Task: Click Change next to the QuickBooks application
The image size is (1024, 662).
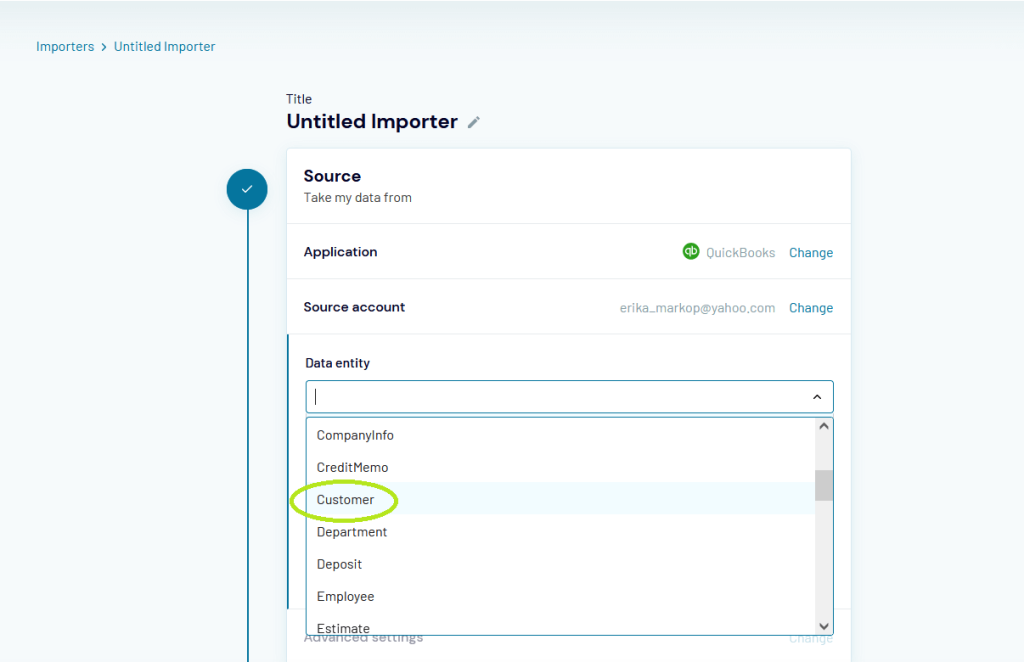Action: pos(810,253)
